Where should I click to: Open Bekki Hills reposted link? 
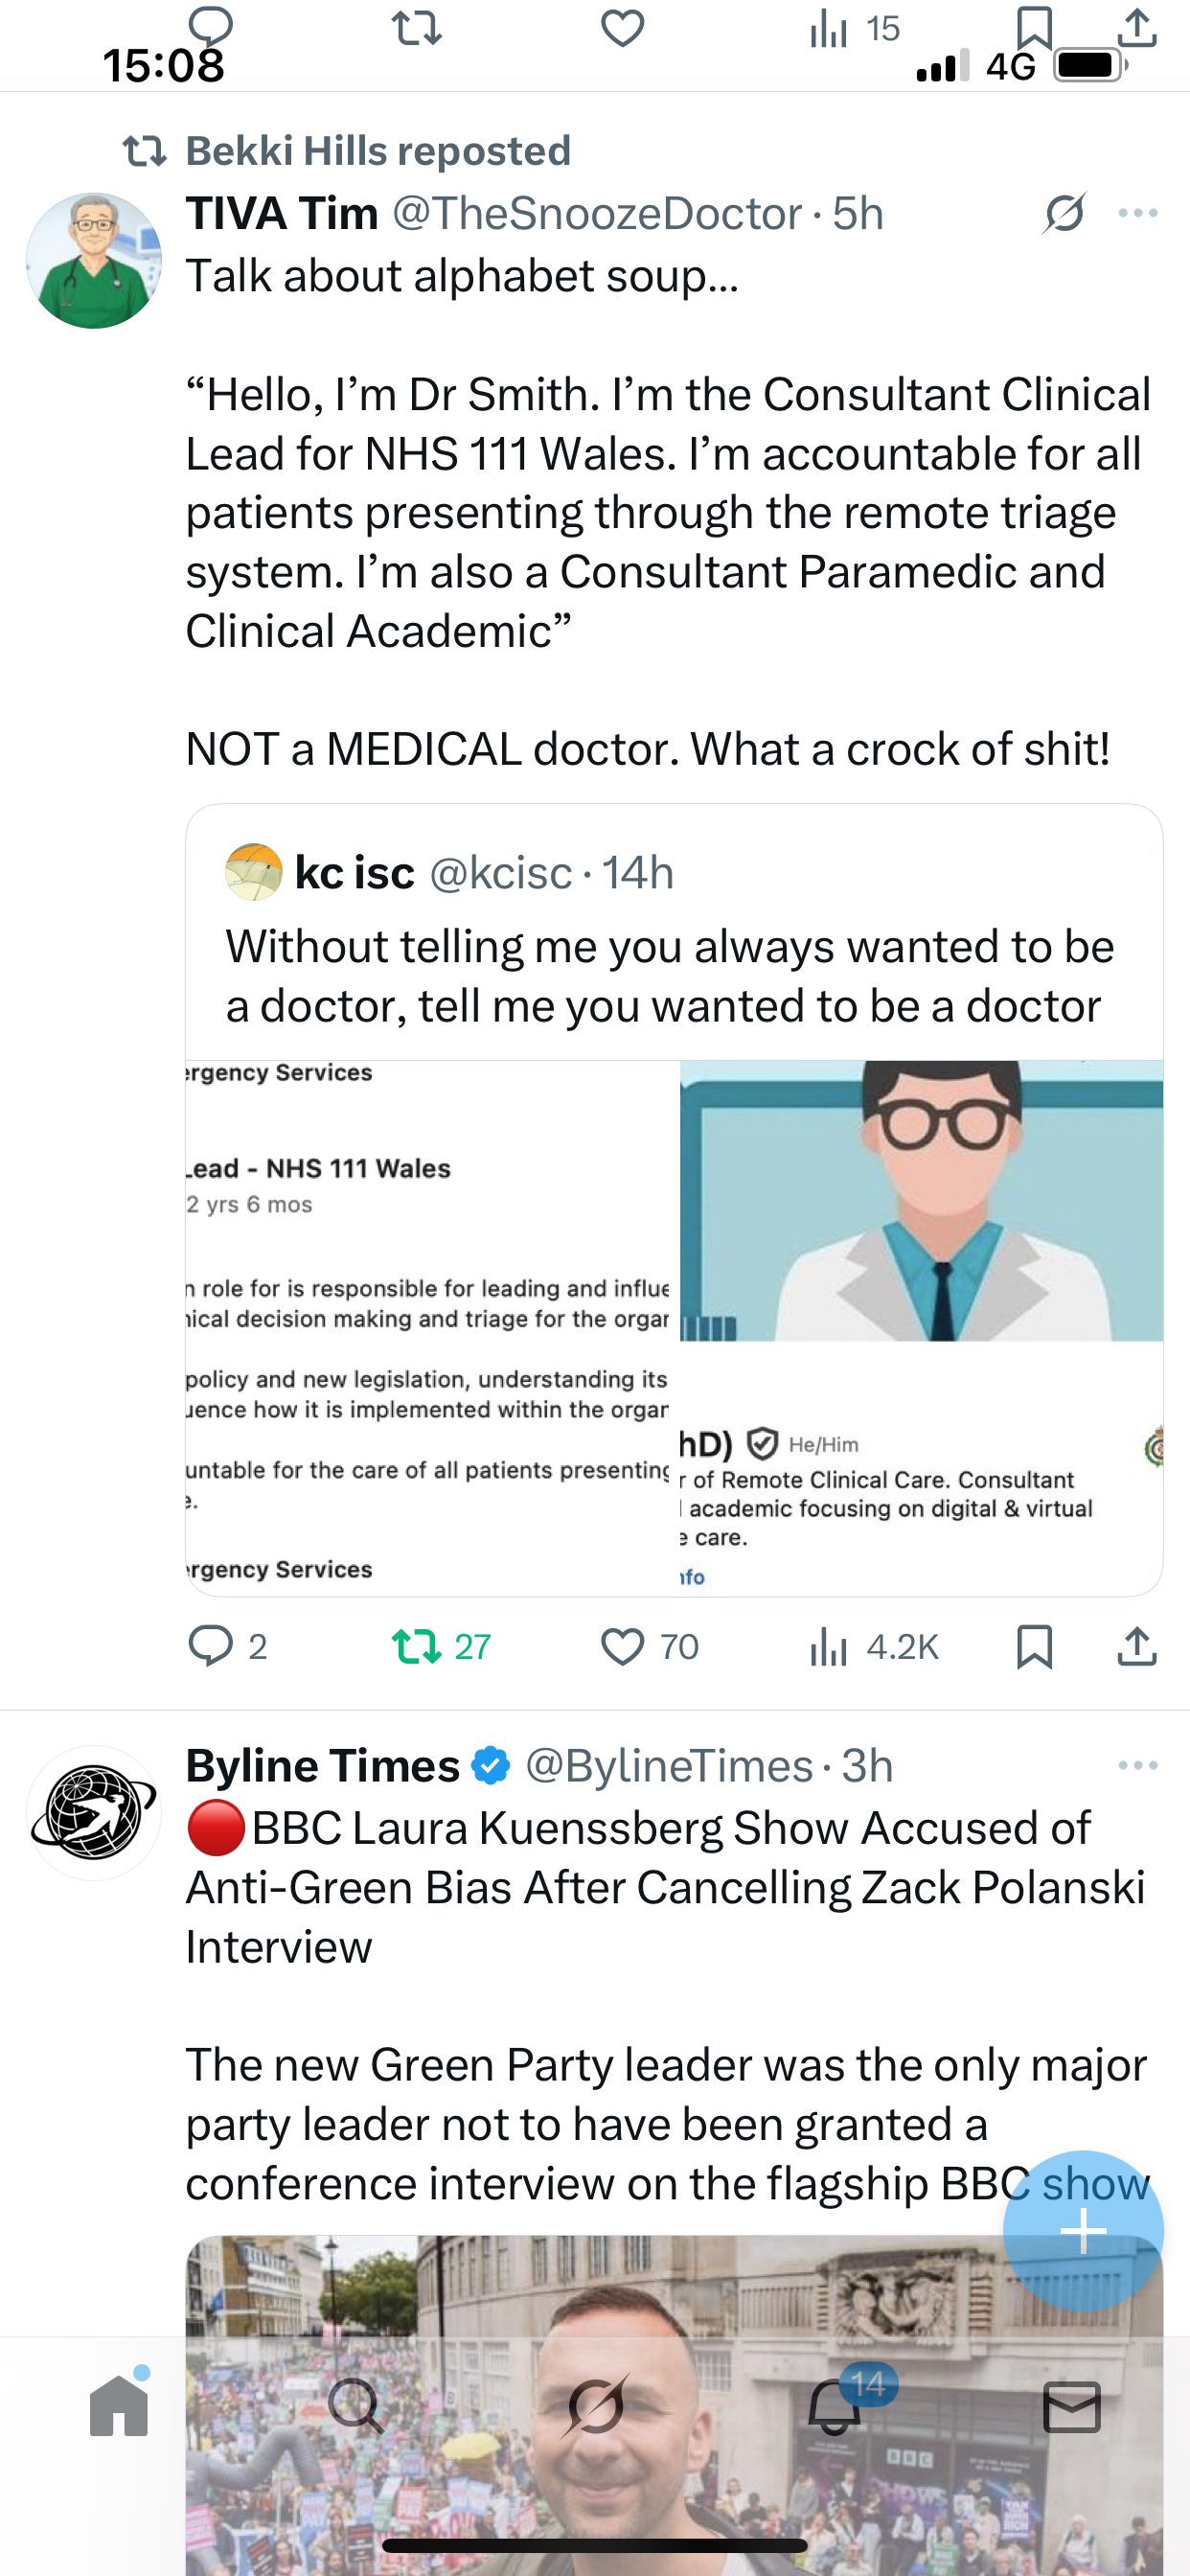378,151
